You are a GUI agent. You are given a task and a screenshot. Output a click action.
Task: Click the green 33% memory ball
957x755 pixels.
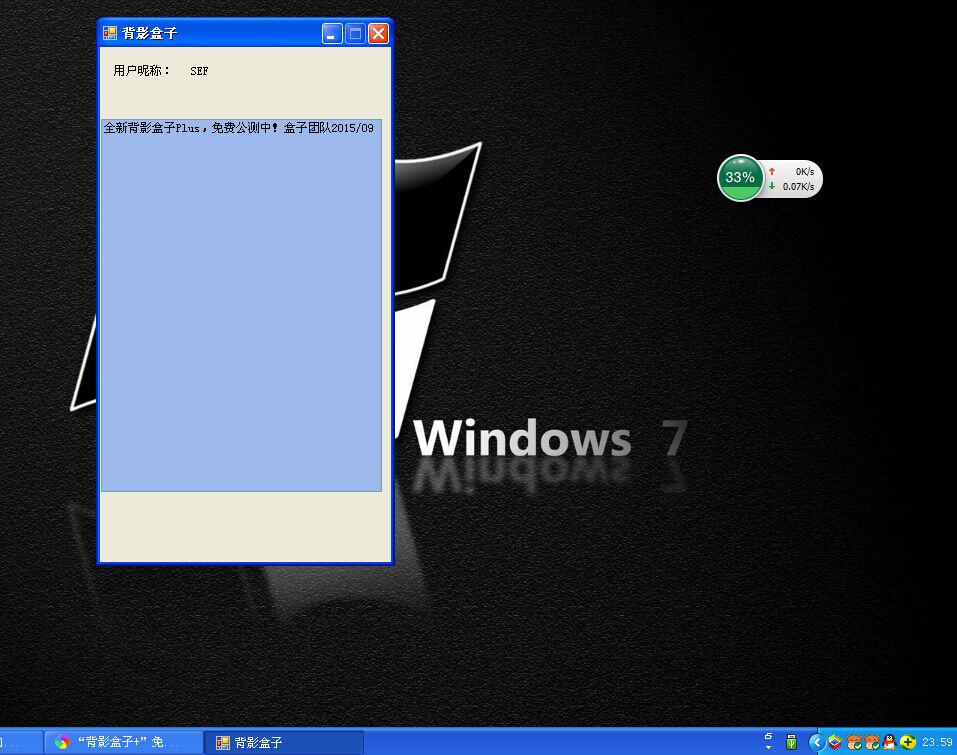pos(740,178)
